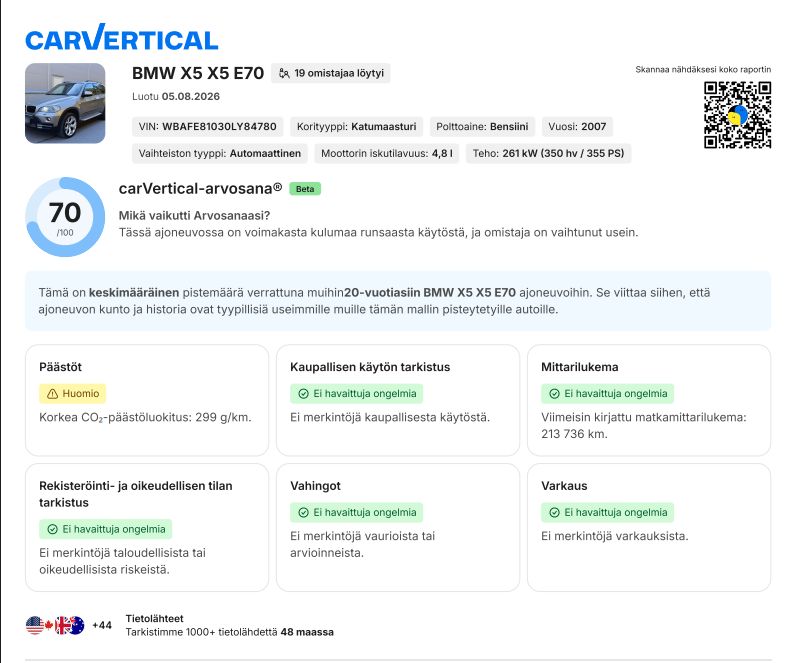The height and width of the screenshot is (663, 793).
Task: Click the Korityyppi: Katumaasturi chip
Action: [357, 126]
